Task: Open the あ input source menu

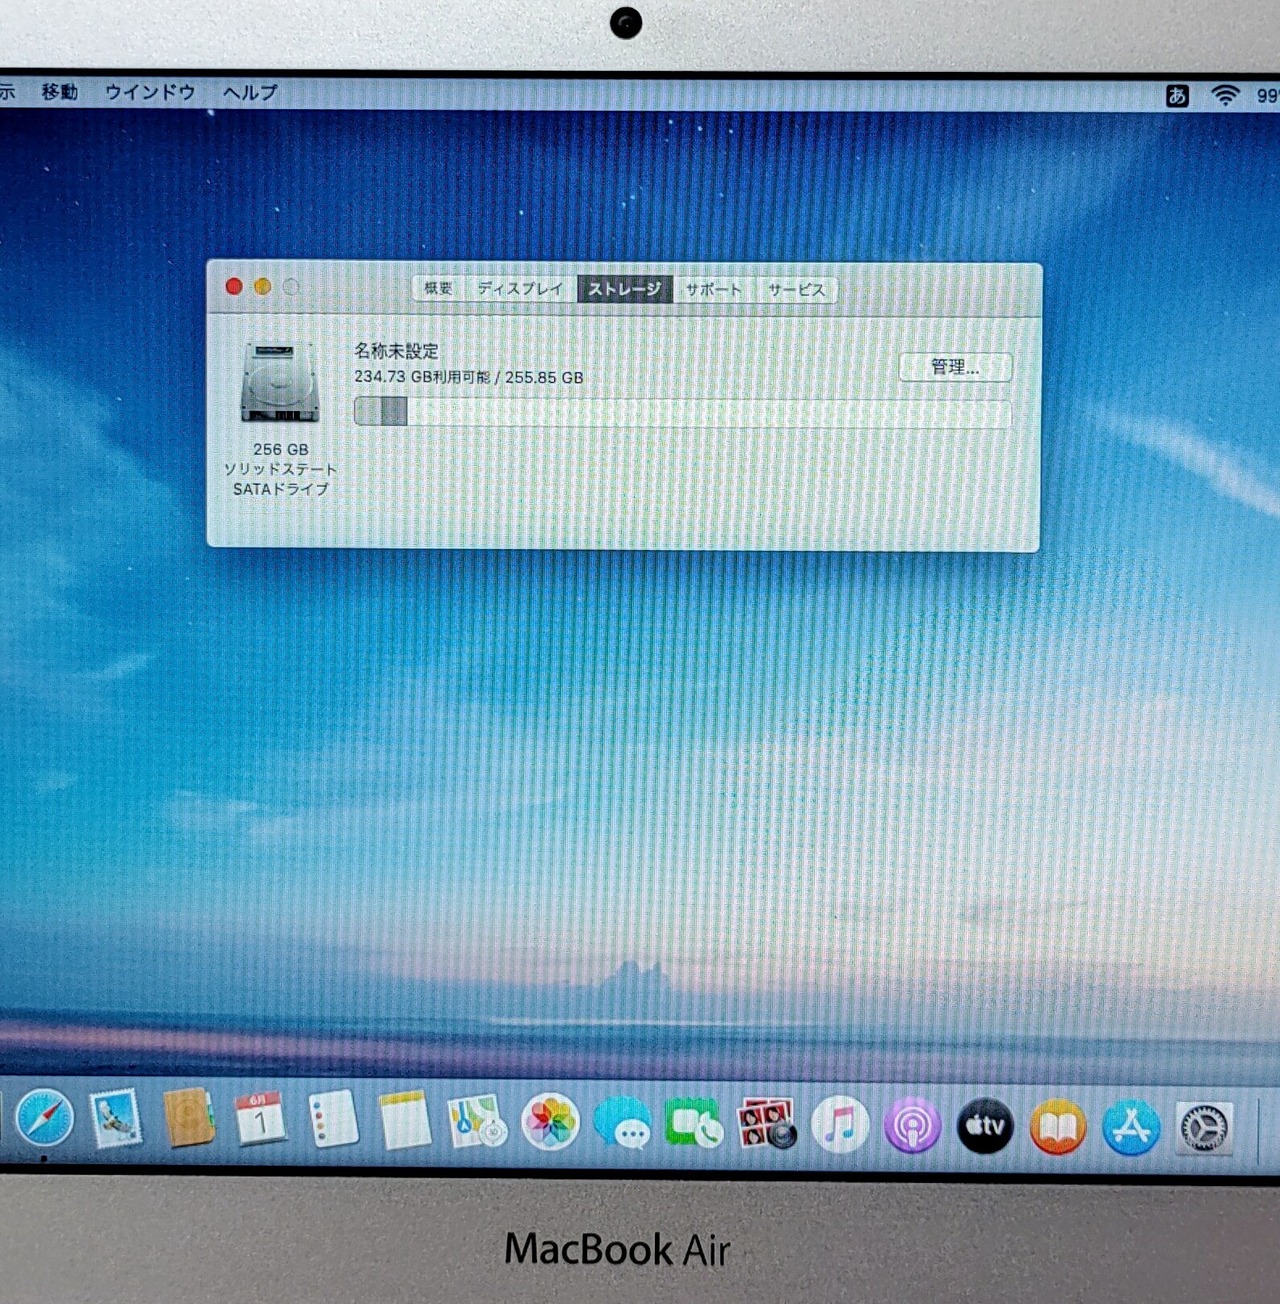Action: tap(1177, 95)
